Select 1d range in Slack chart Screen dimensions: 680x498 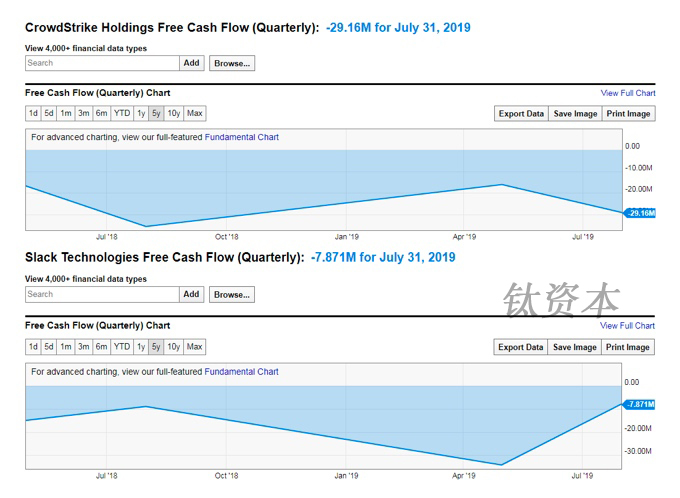33,347
